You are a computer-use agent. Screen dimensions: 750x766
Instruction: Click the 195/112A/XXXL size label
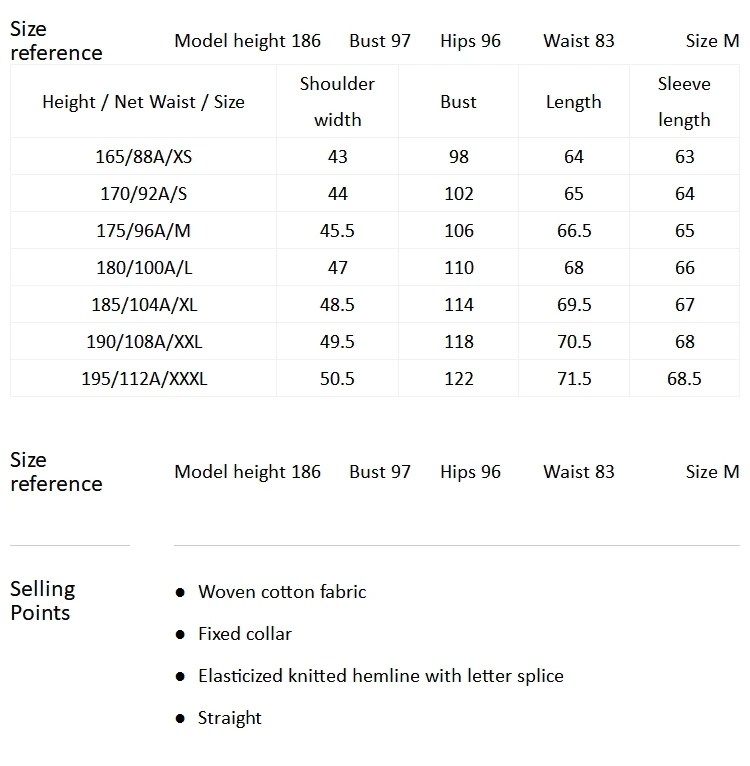click(144, 379)
